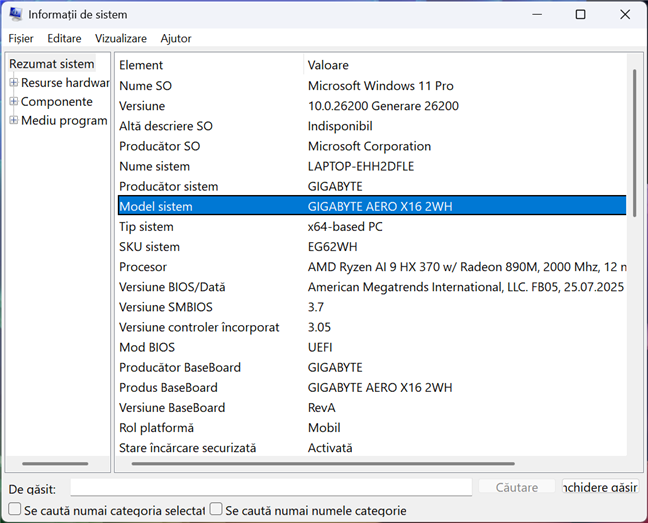The width and height of the screenshot is (648, 523).
Task: Click the value x64-based PC
Action: click(x=345, y=226)
